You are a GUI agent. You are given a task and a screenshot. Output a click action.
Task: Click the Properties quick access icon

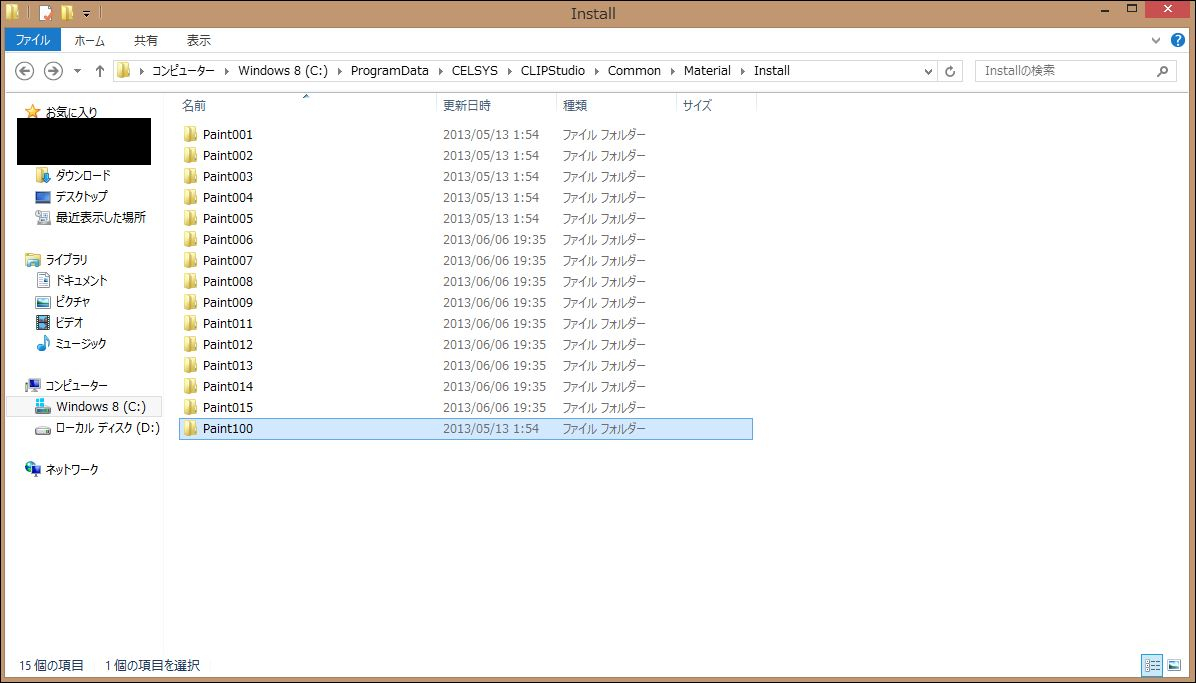pyautogui.click(x=46, y=13)
